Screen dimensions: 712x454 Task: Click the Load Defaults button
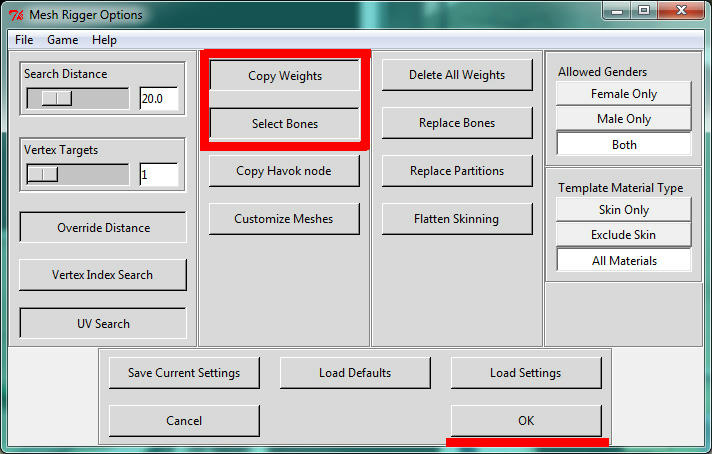point(355,373)
